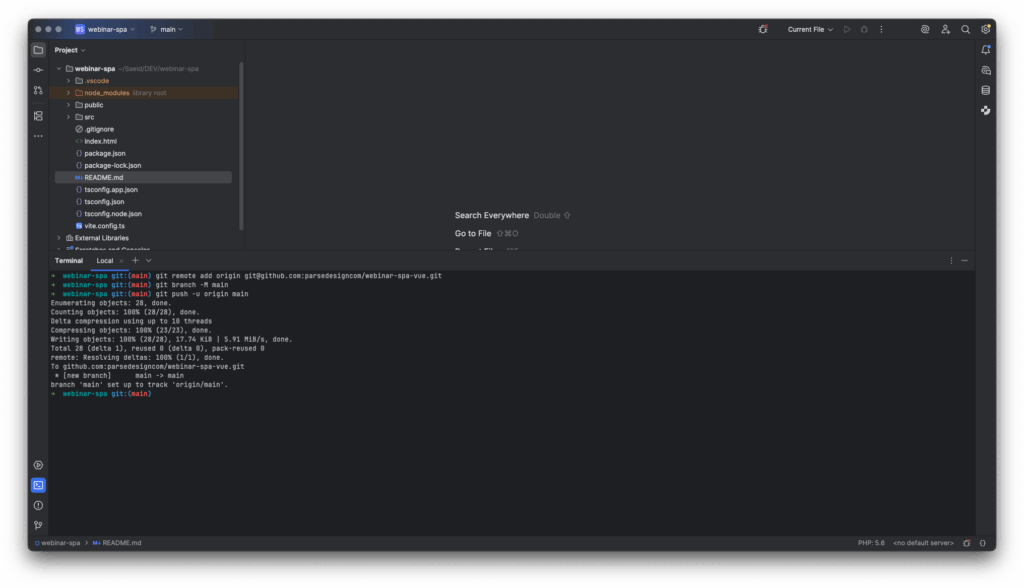This screenshot has width=1024, height=588.
Task: Open IDE settings gear icon
Action: click(x=986, y=29)
